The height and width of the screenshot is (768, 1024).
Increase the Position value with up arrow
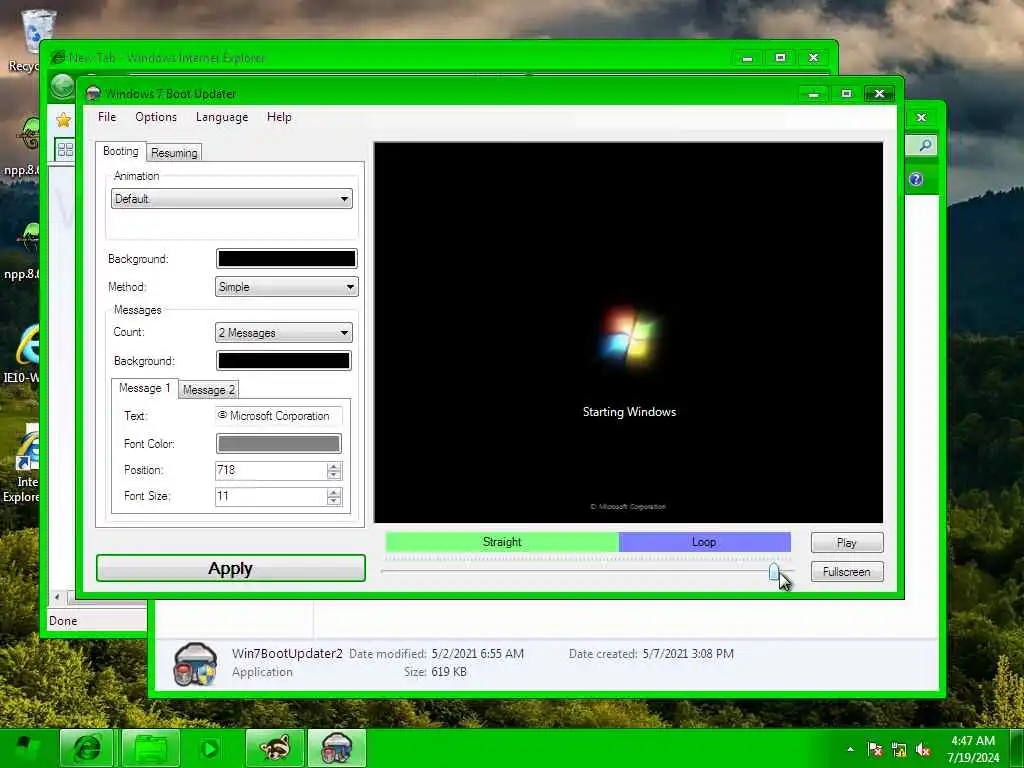tap(334, 466)
